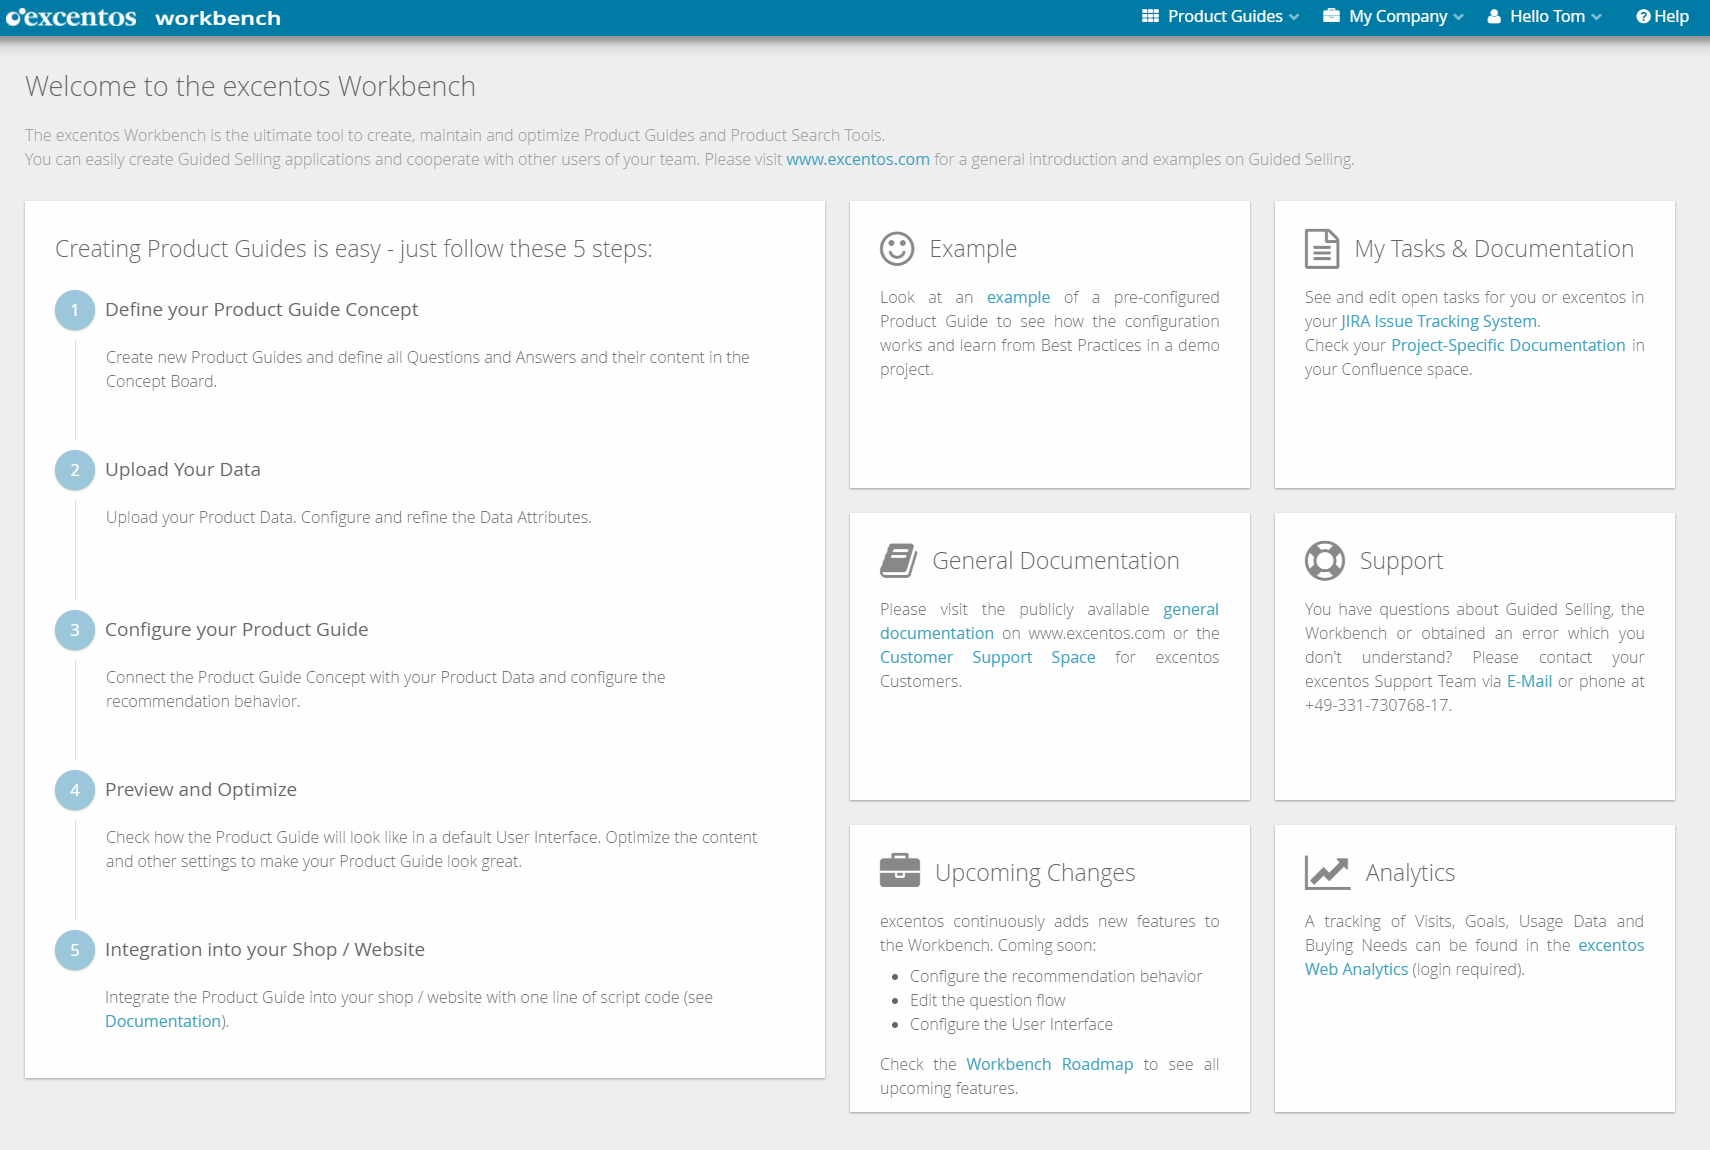Click the 'Analytics' card title
Image resolution: width=1710 pixels, height=1150 pixels.
tap(1410, 873)
